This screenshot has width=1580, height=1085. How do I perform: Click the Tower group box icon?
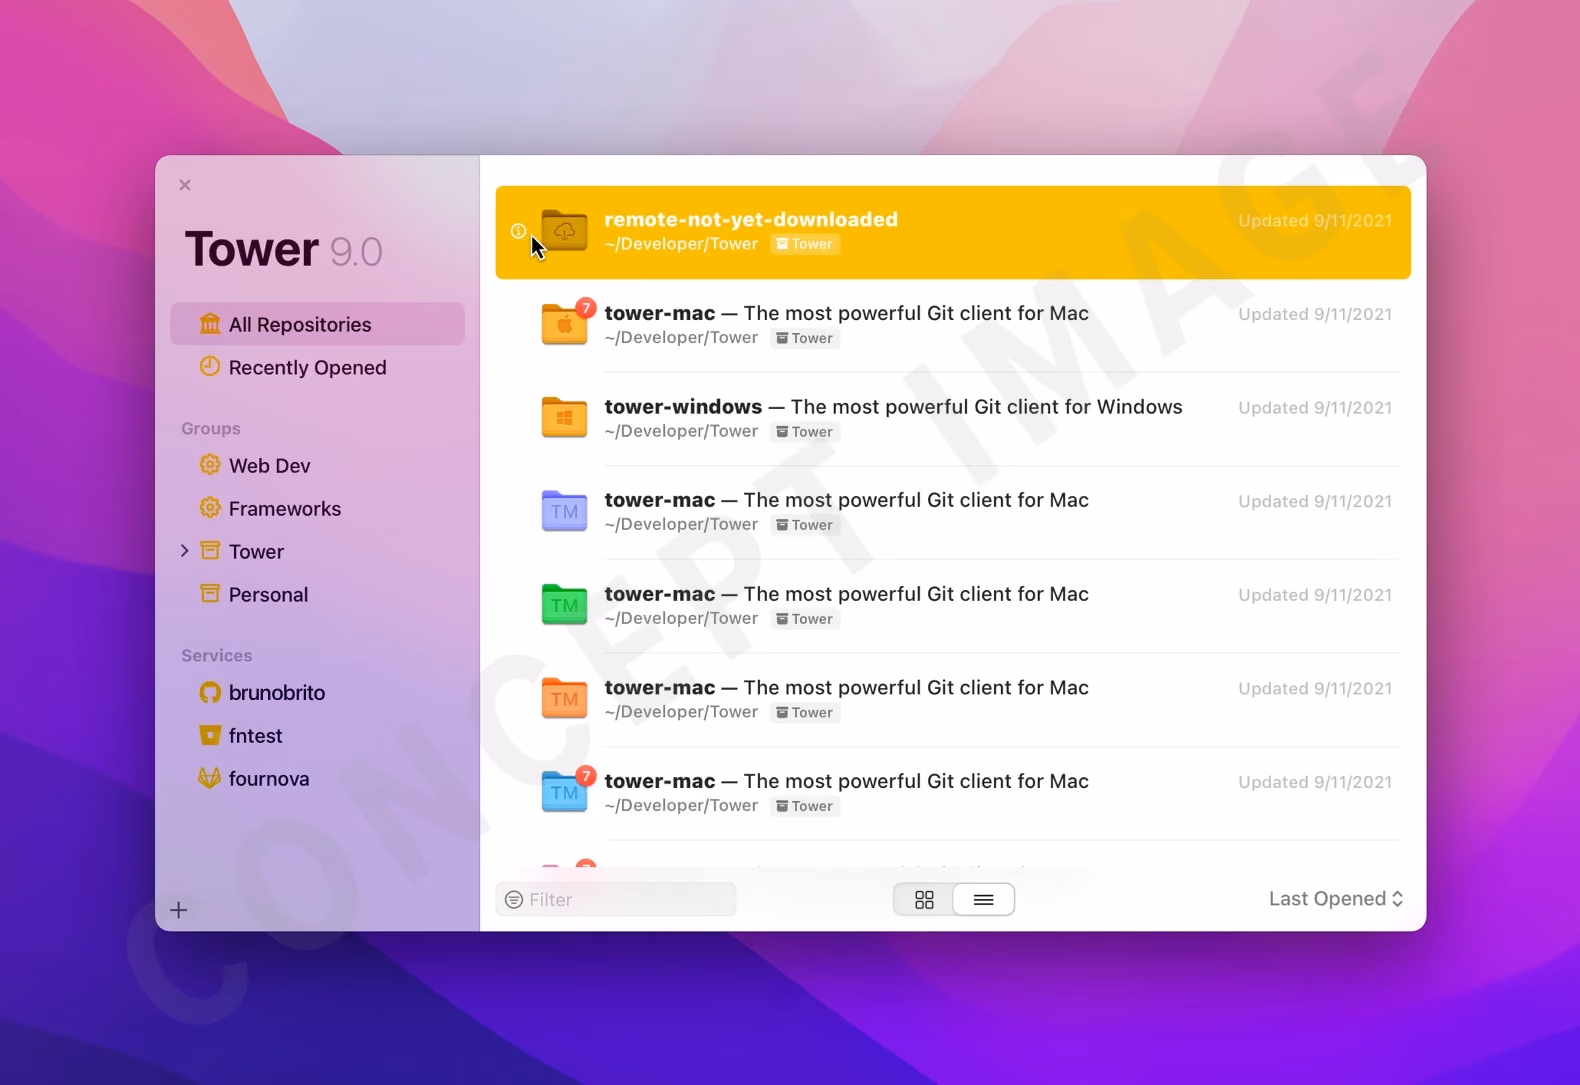point(210,551)
